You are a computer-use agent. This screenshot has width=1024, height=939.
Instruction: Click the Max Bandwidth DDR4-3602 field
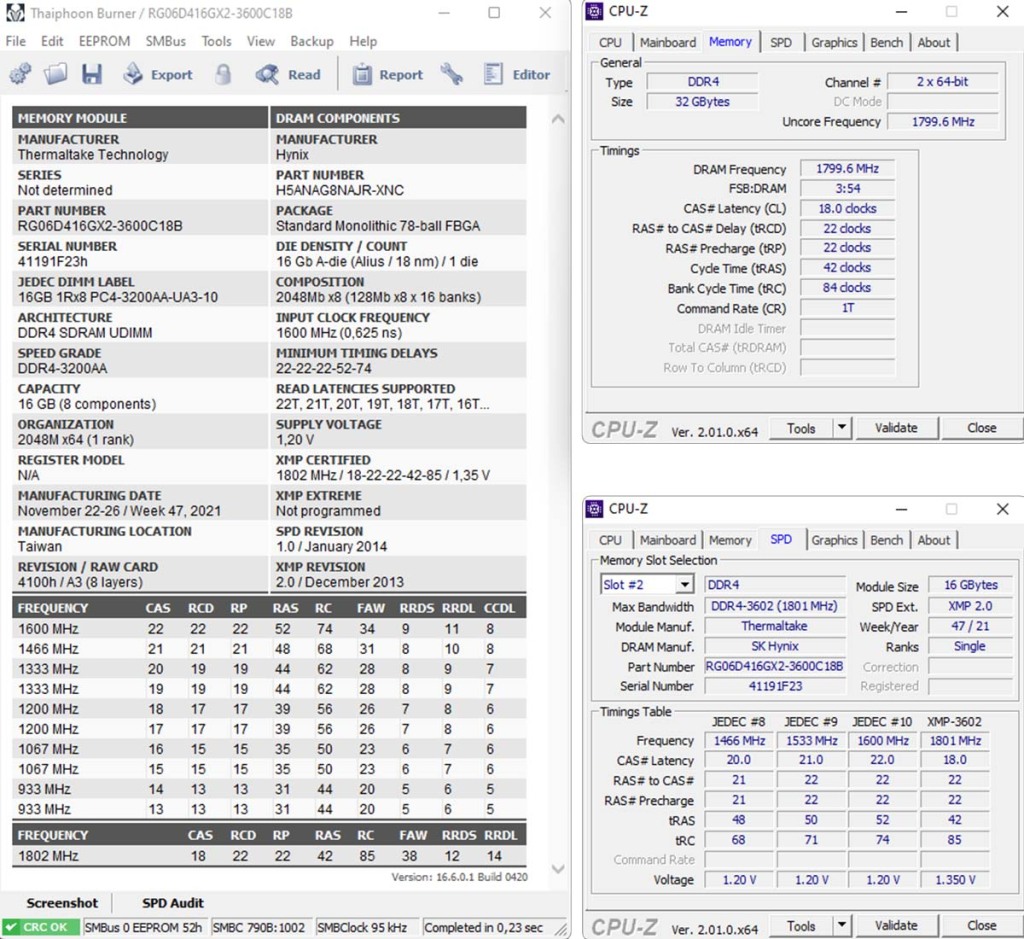[775, 606]
